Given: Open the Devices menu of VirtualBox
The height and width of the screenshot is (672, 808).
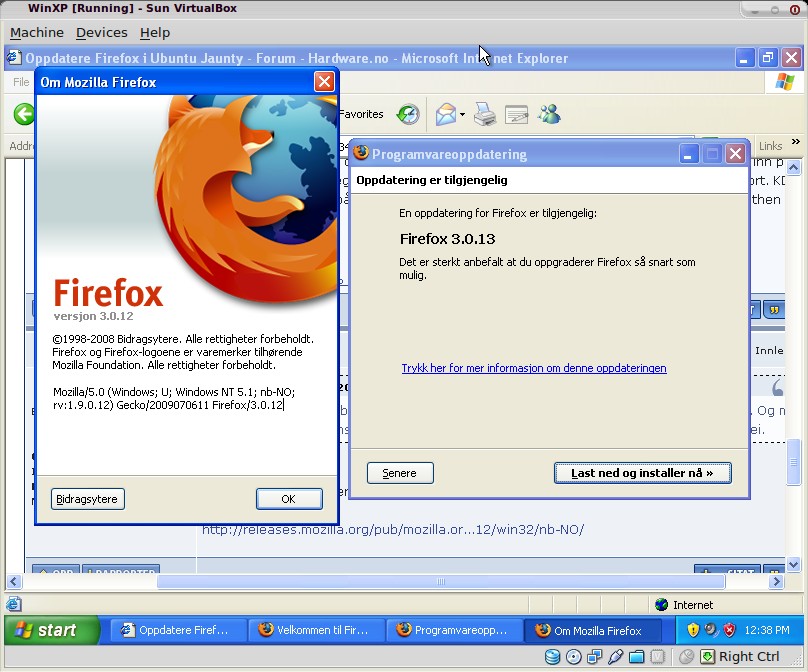Looking at the screenshot, I should (102, 32).
